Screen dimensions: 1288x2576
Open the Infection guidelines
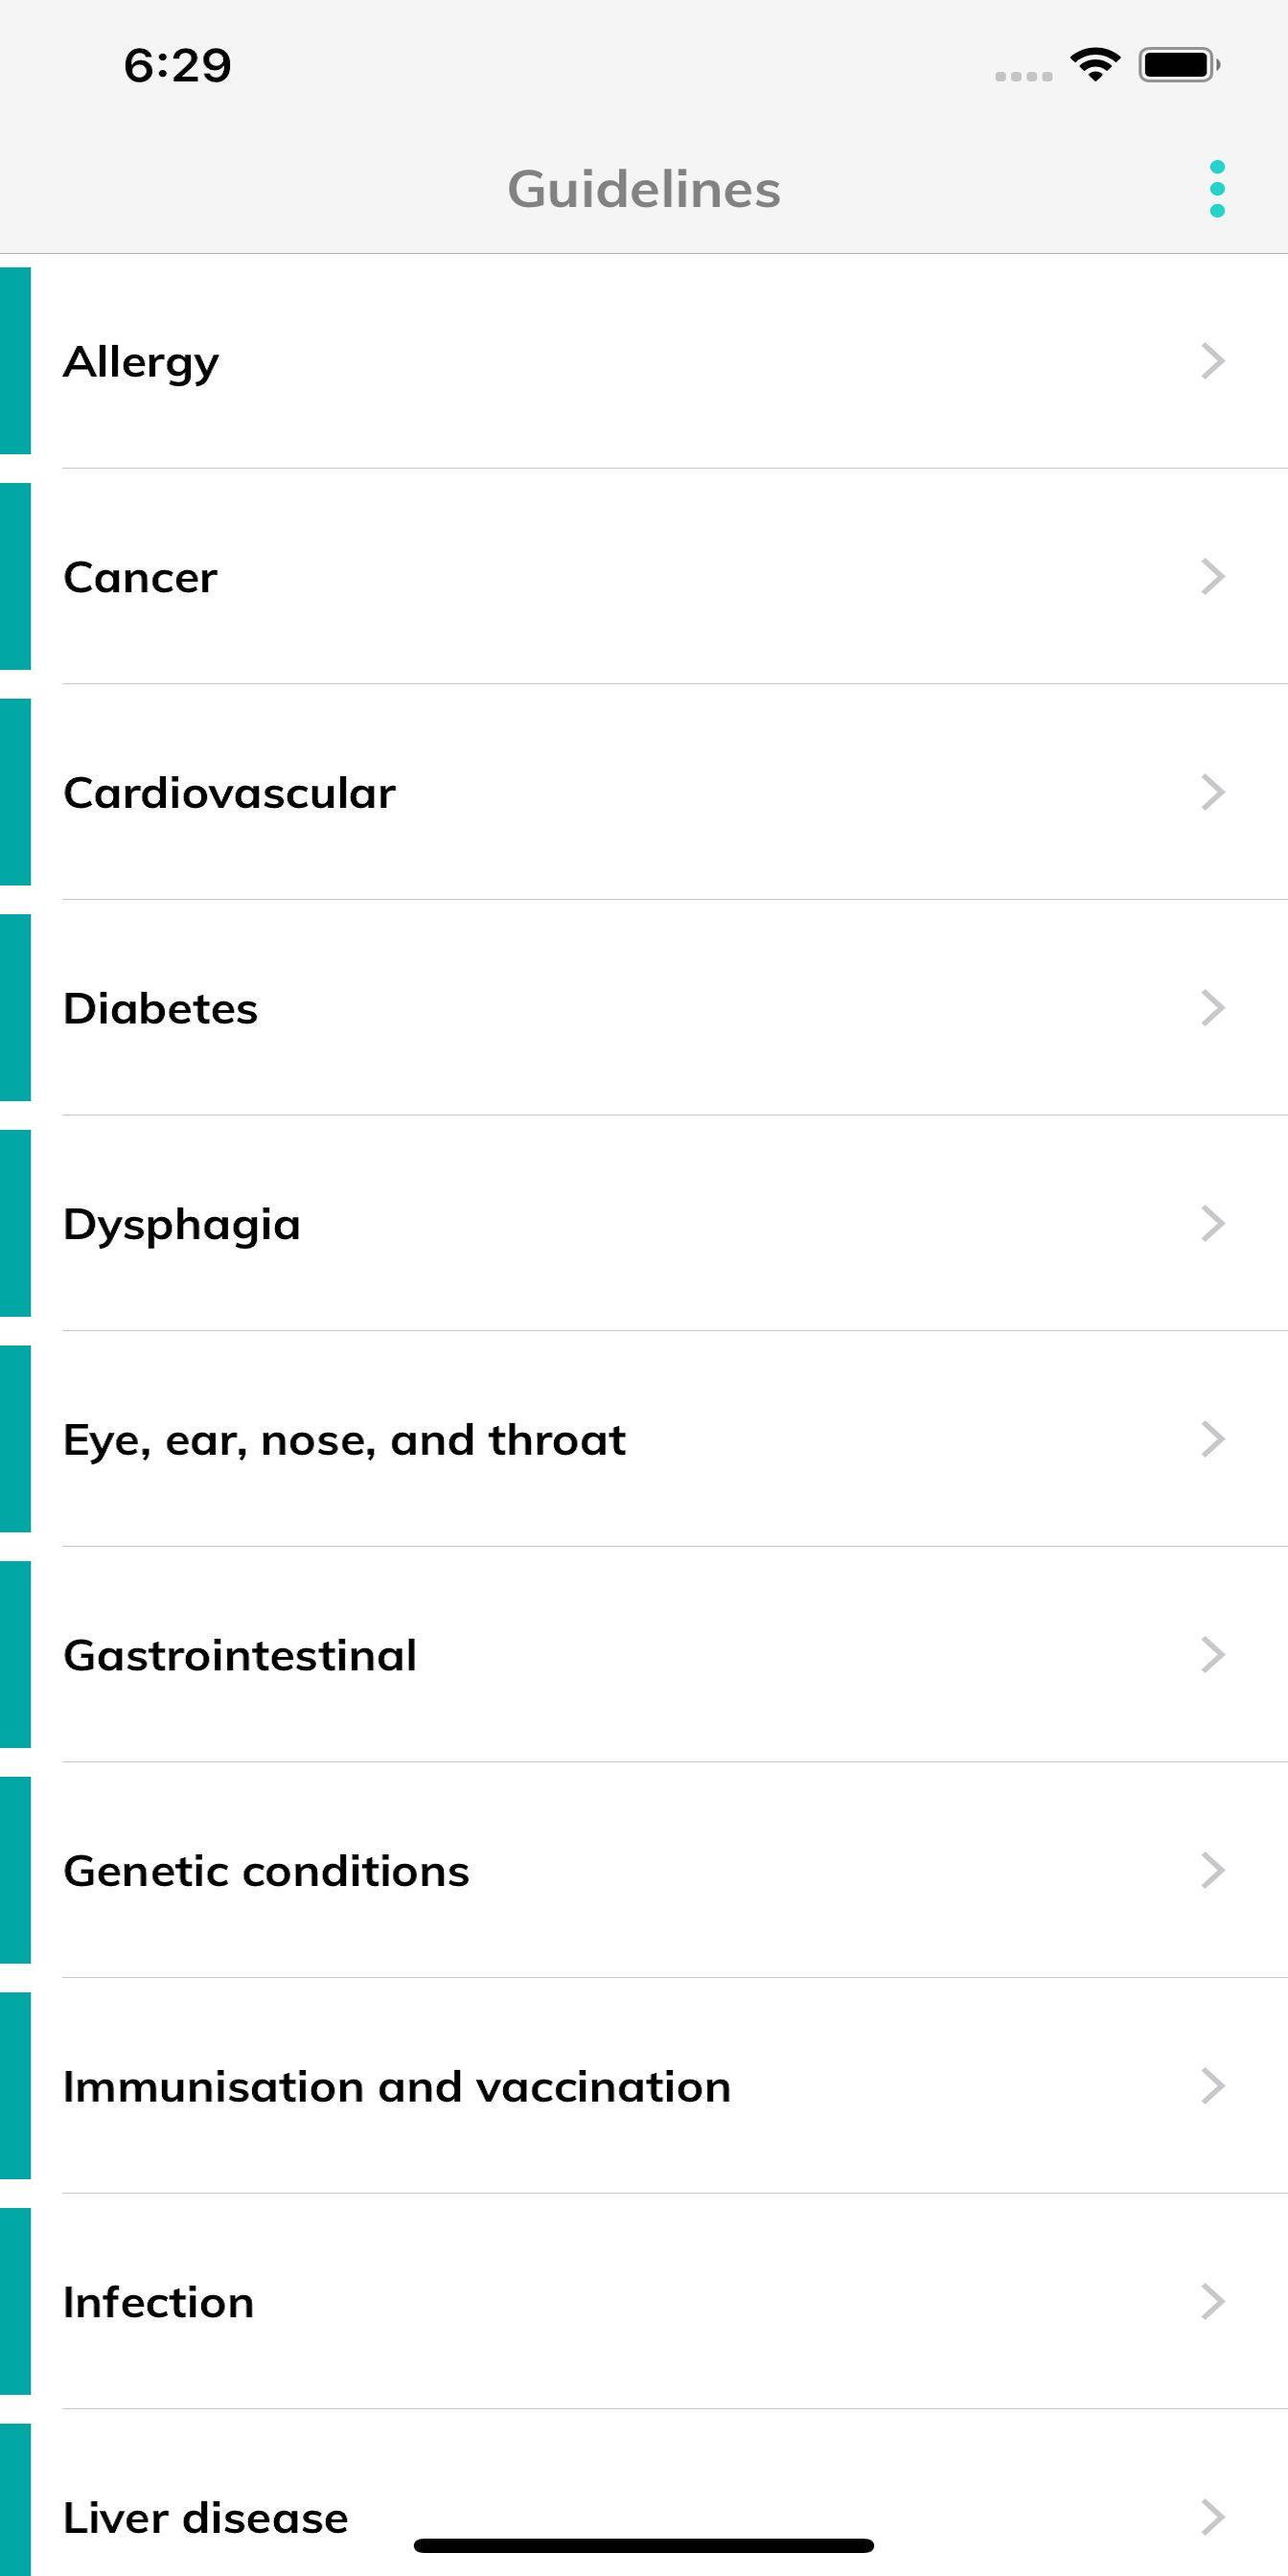pos(159,2302)
